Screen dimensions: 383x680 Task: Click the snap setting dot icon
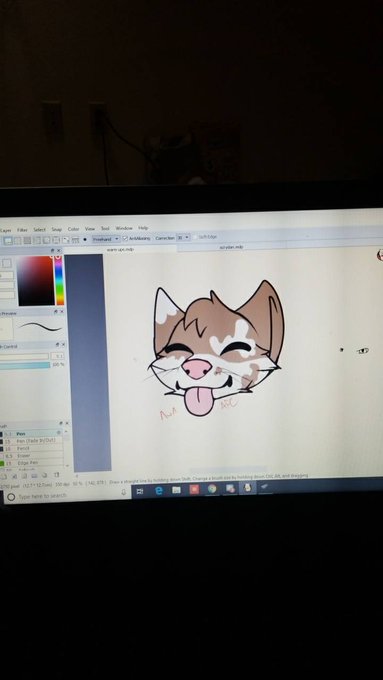(85, 239)
